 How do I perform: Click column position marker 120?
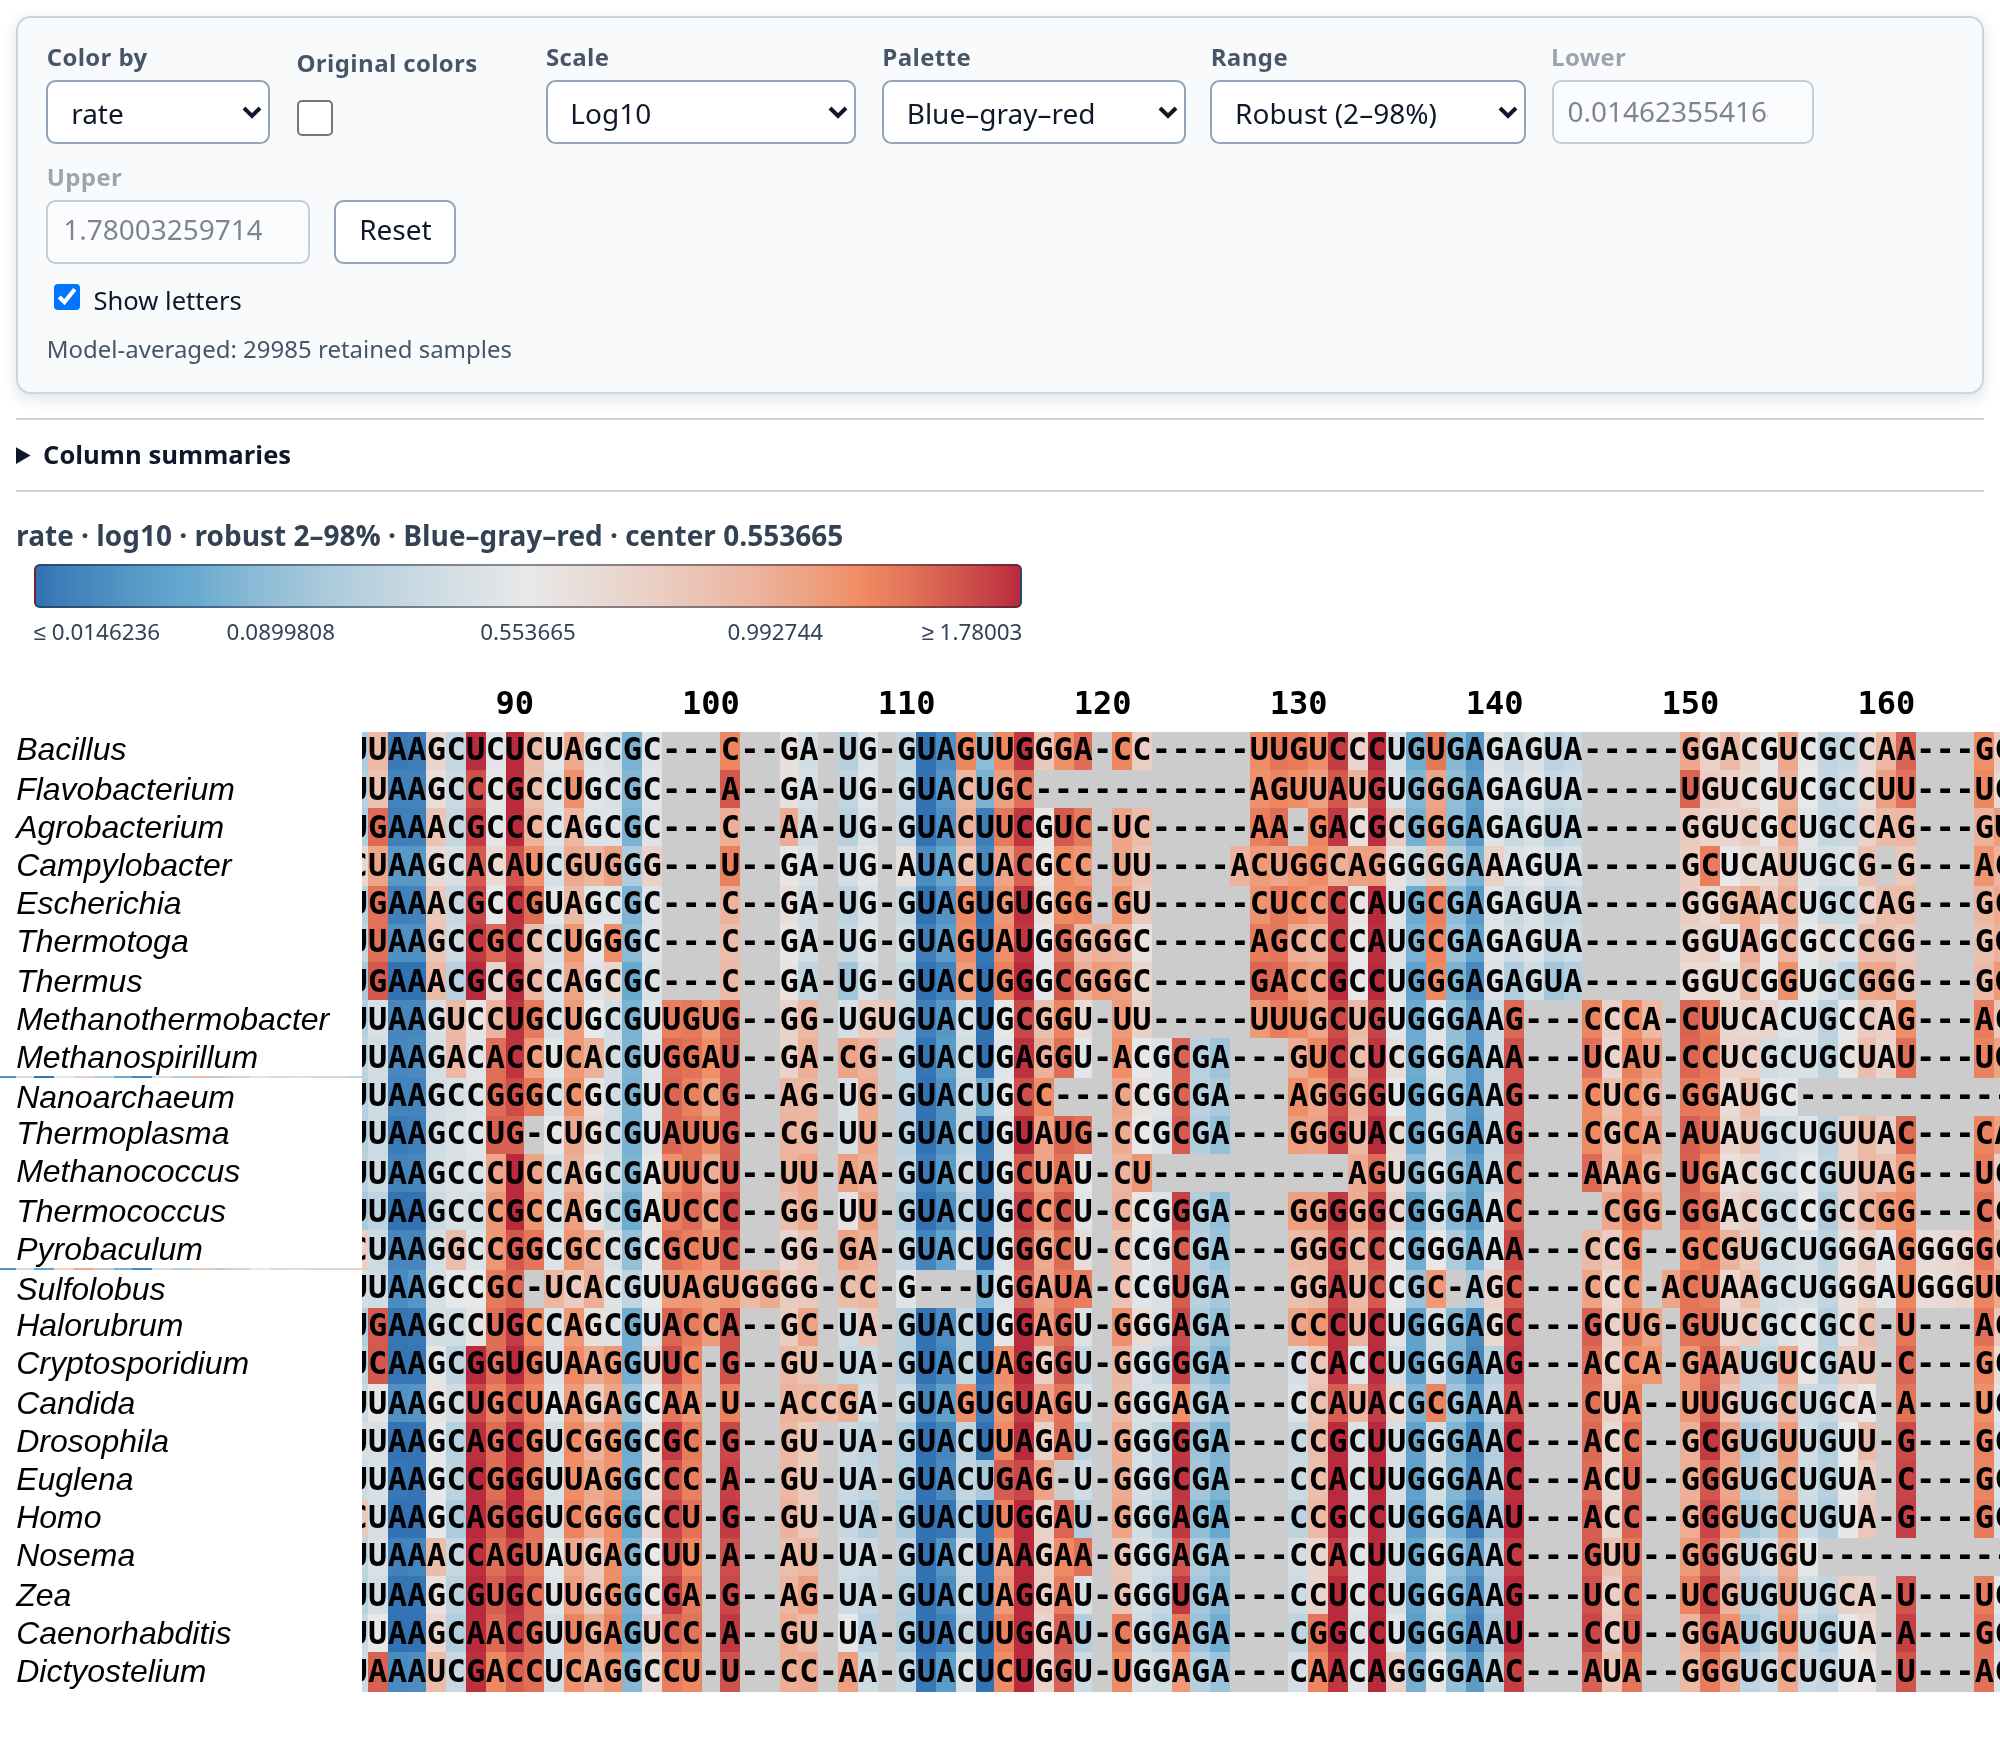(1102, 703)
